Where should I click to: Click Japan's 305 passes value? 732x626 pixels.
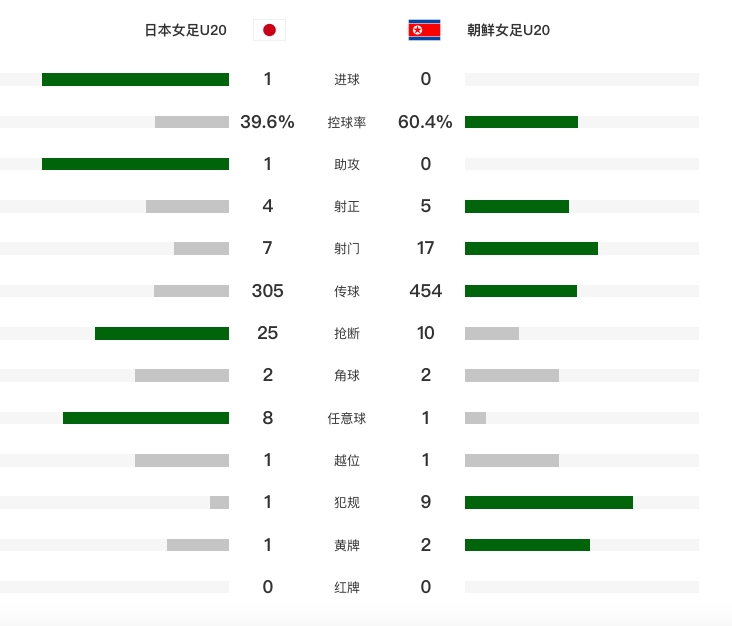coord(267,291)
